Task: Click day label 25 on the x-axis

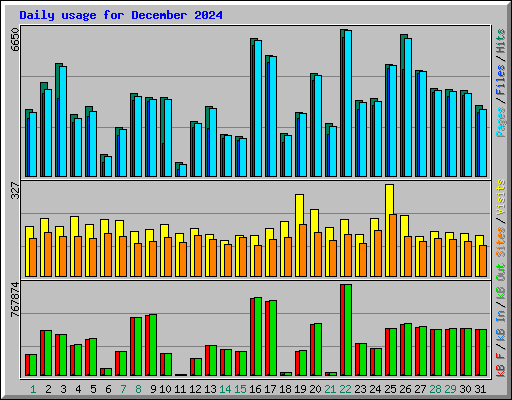Action: click(x=390, y=389)
